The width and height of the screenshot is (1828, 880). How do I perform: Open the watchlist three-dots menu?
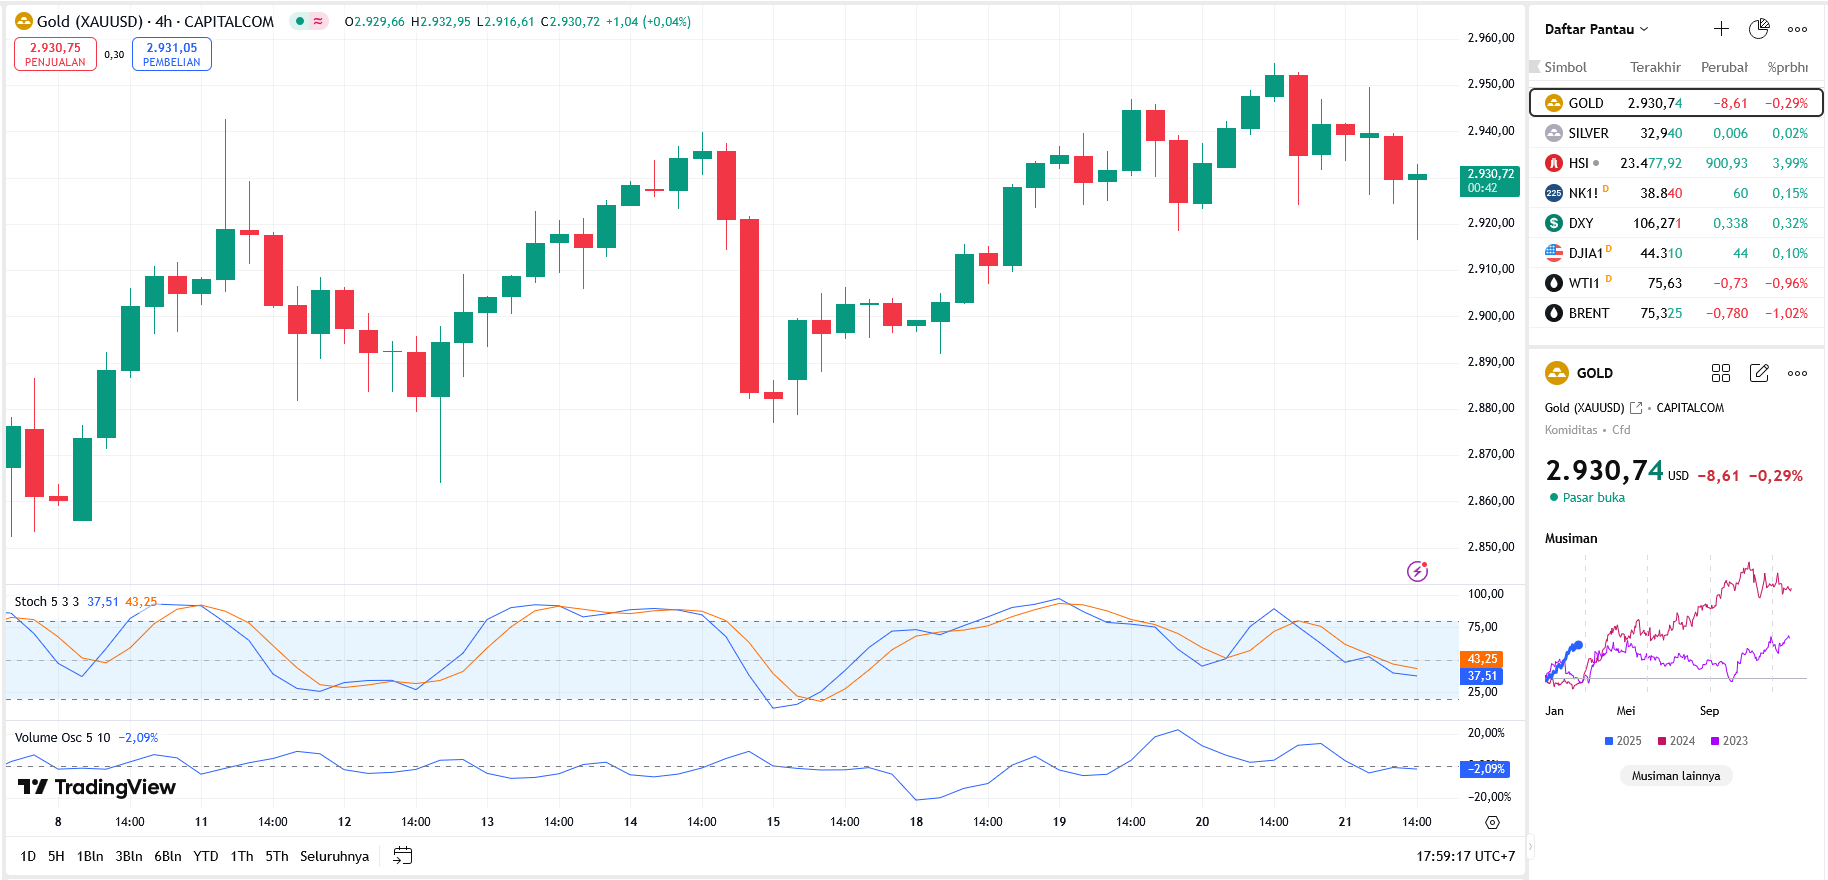pyautogui.click(x=1797, y=29)
